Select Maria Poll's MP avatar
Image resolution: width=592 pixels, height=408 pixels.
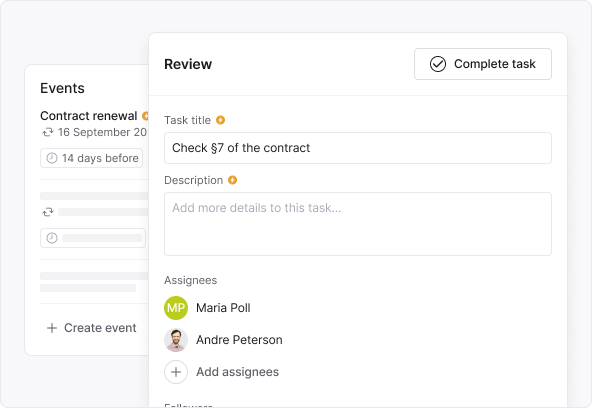(176, 308)
